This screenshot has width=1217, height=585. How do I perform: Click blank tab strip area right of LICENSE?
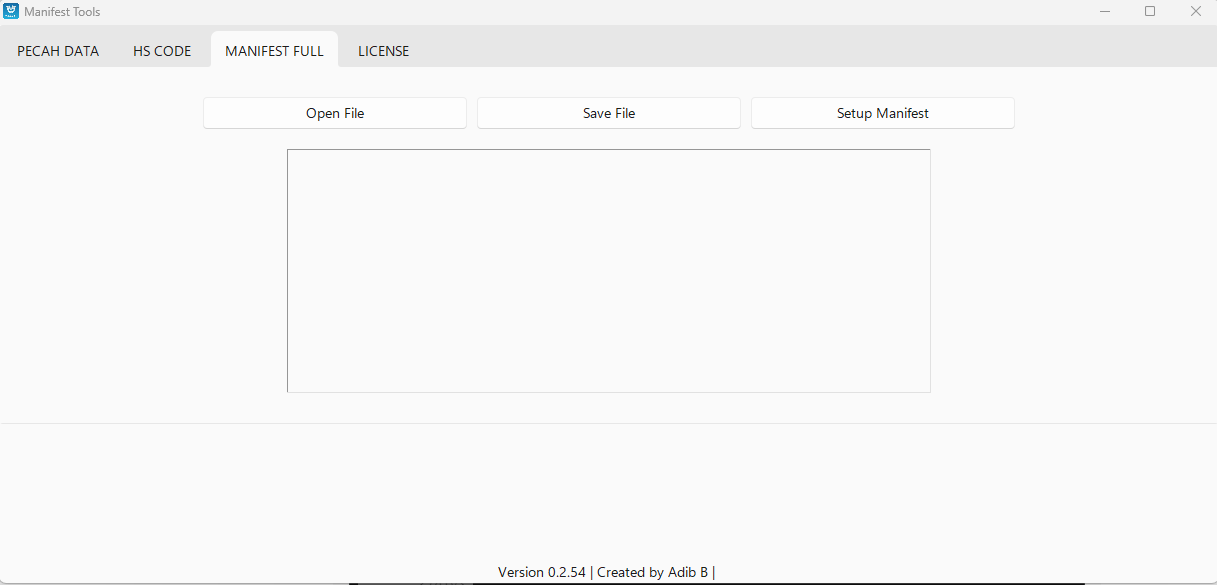point(800,48)
